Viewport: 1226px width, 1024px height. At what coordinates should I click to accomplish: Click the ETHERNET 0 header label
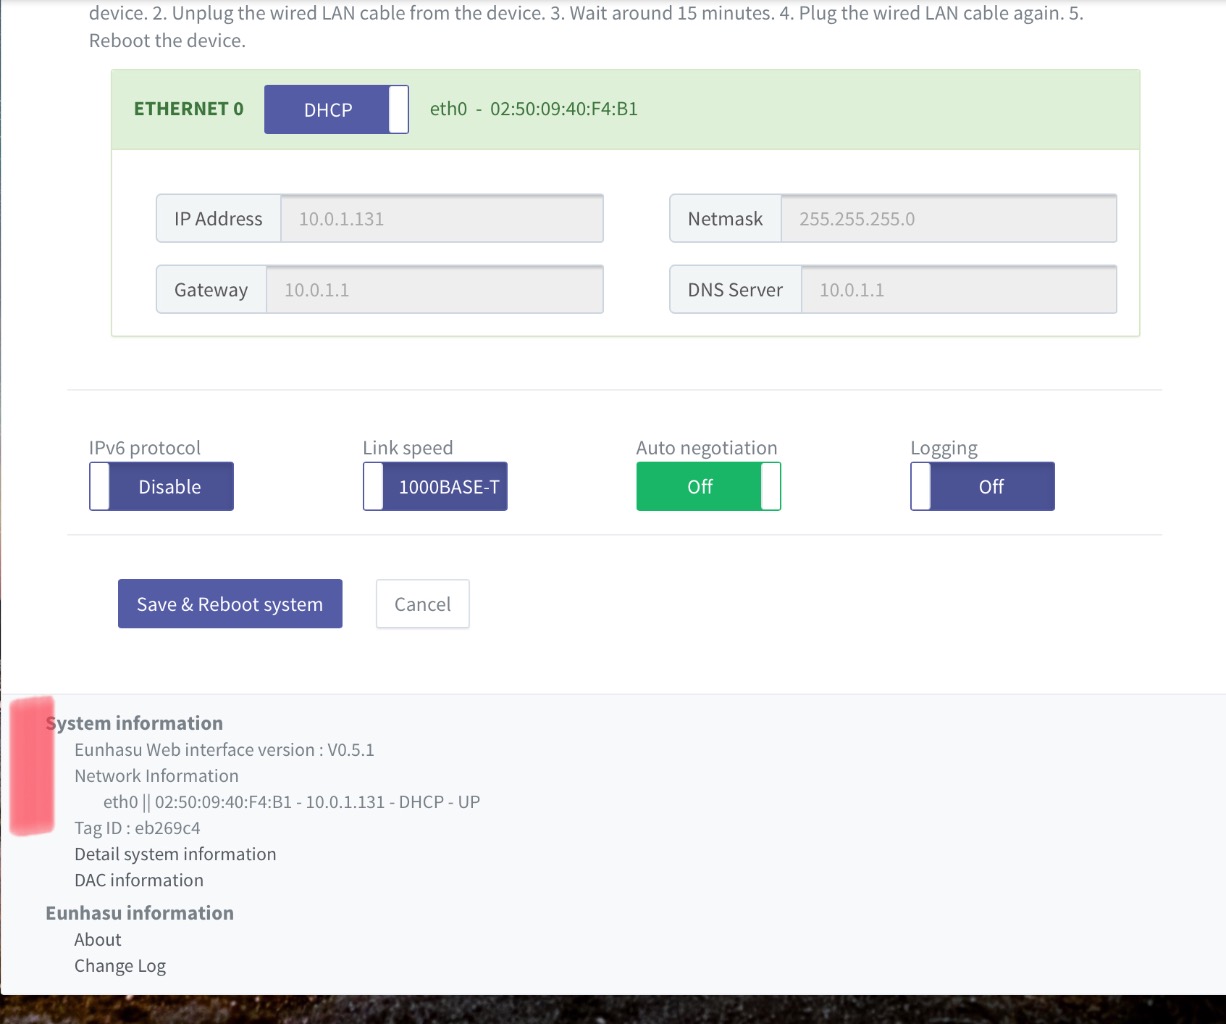tap(189, 109)
